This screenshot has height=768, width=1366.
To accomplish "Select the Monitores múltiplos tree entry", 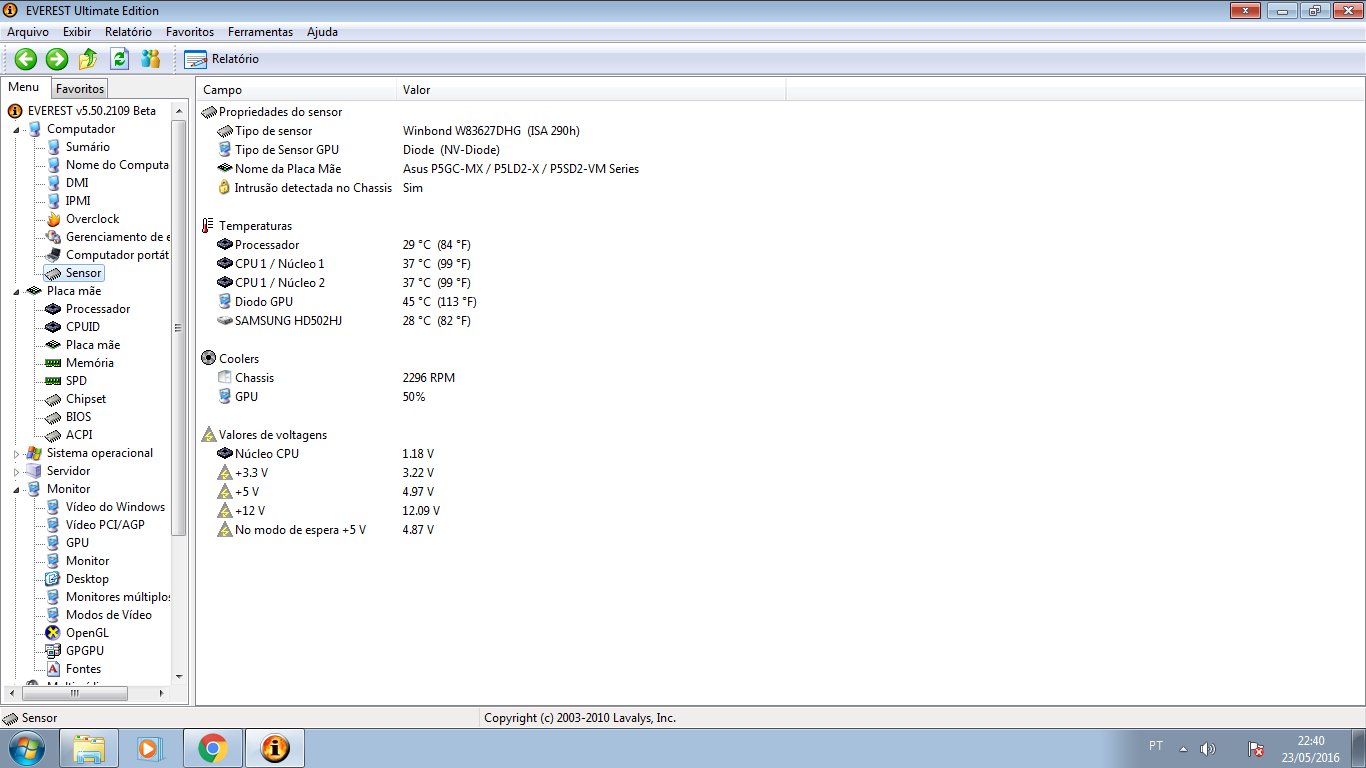I will pyautogui.click(x=107, y=597).
